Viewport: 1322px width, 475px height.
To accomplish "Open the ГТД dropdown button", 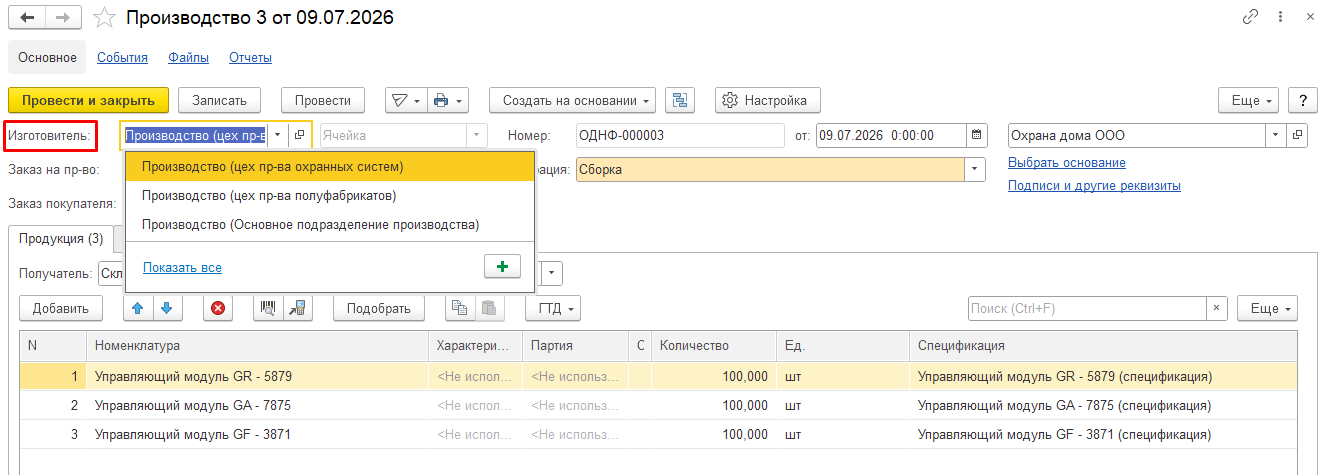I will (553, 308).
